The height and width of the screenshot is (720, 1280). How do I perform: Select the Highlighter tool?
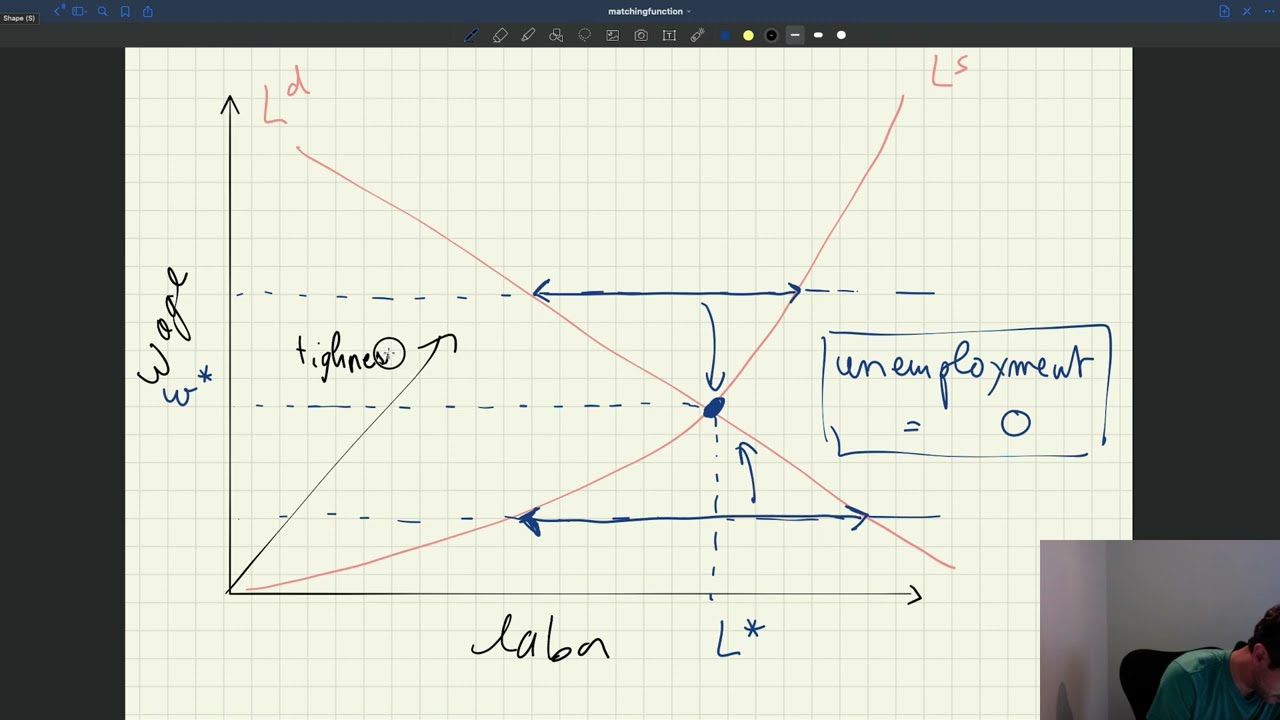[x=528, y=35]
